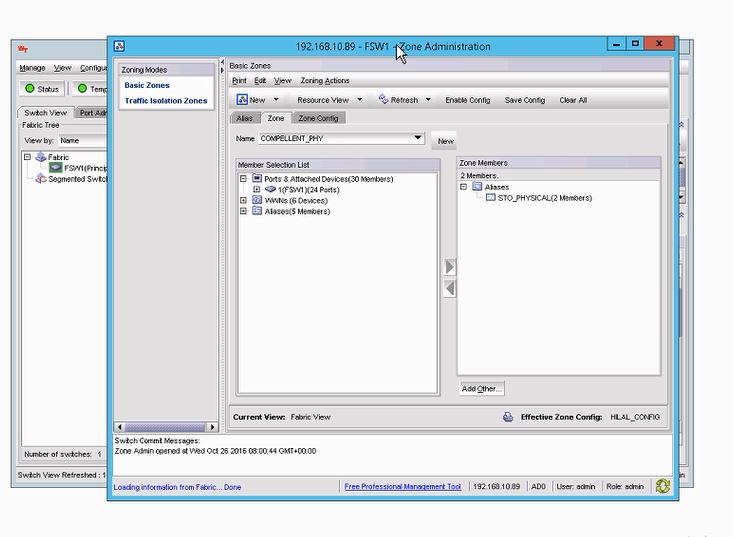The height and width of the screenshot is (537, 733).
Task: Click the Zone Admin opened commit message text
Action: point(216,451)
